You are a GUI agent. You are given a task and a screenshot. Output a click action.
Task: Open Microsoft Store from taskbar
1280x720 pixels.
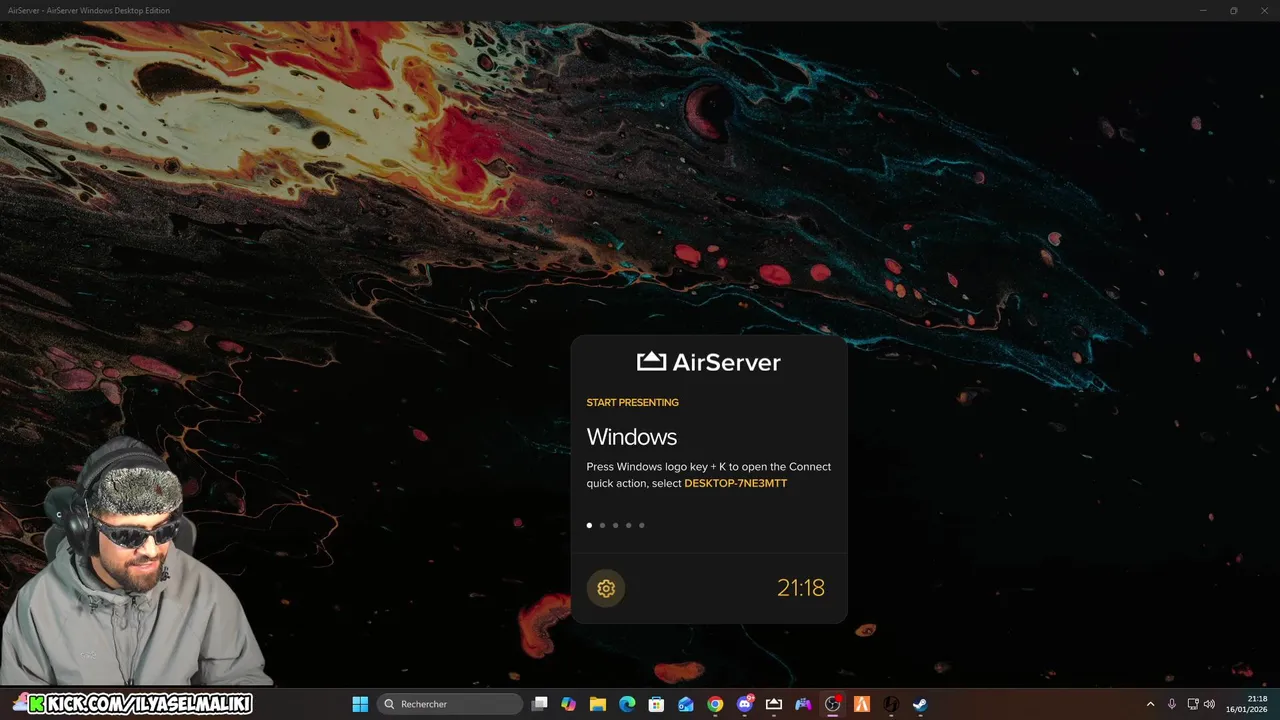656,704
